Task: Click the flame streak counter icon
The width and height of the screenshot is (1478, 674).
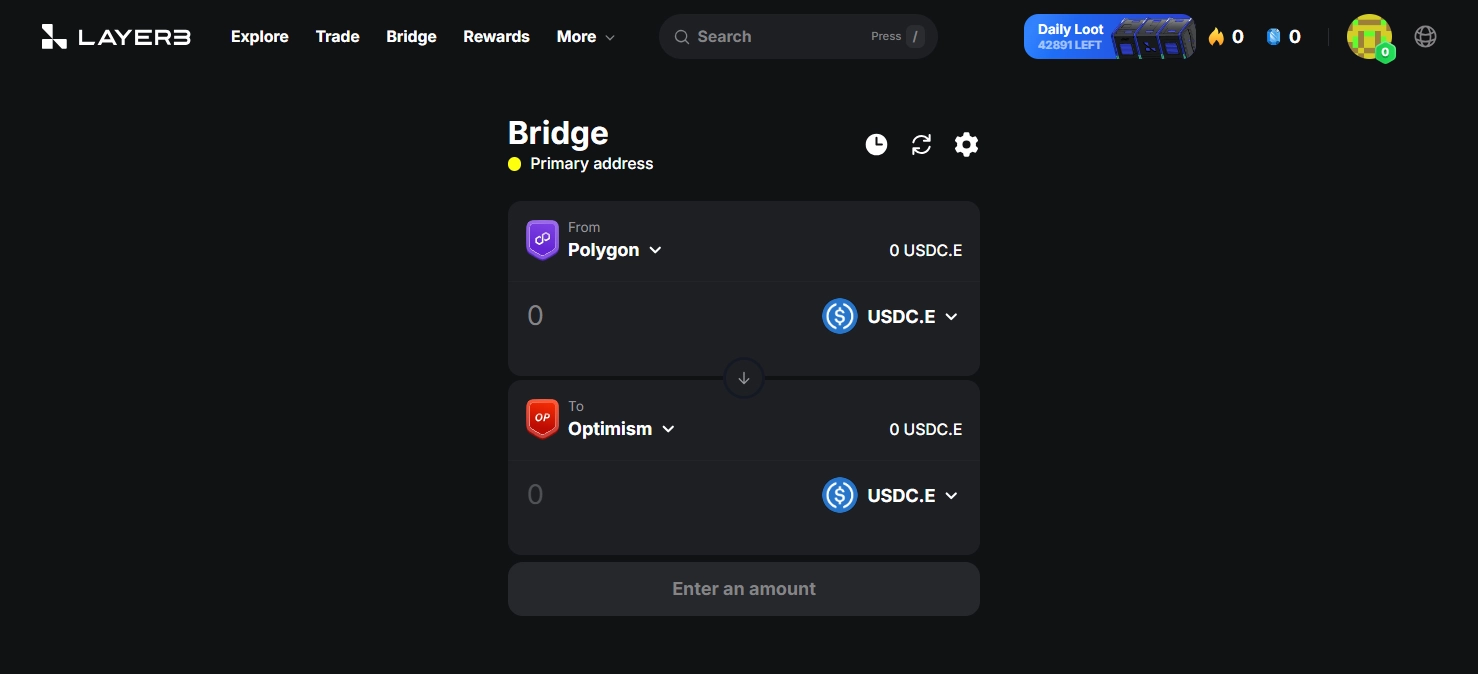Action: [1216, 37]
